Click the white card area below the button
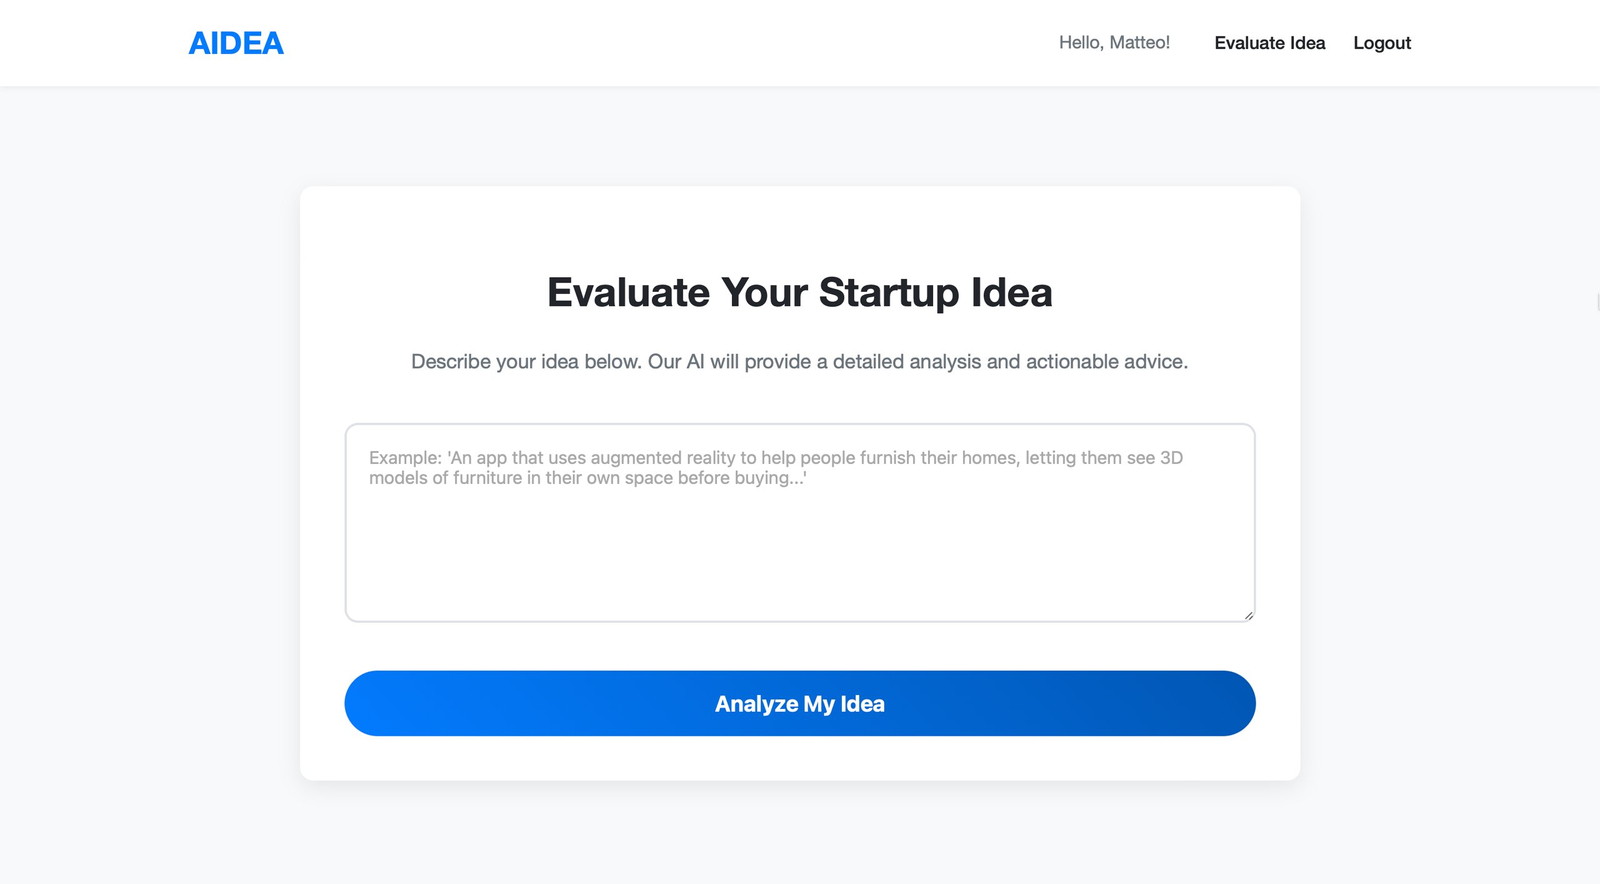The height and width of the screenshot is (884, 1600). click(x=800, y=758)
